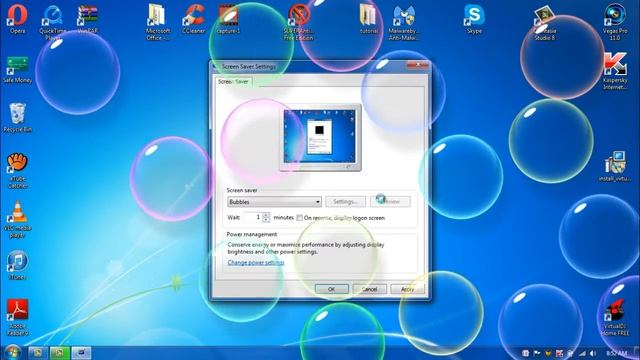Image resolution: width=640 pixels, height=360 pixels.
Task: Increase the Wait minutes spinner up arrow
Action: pos(266,215)
